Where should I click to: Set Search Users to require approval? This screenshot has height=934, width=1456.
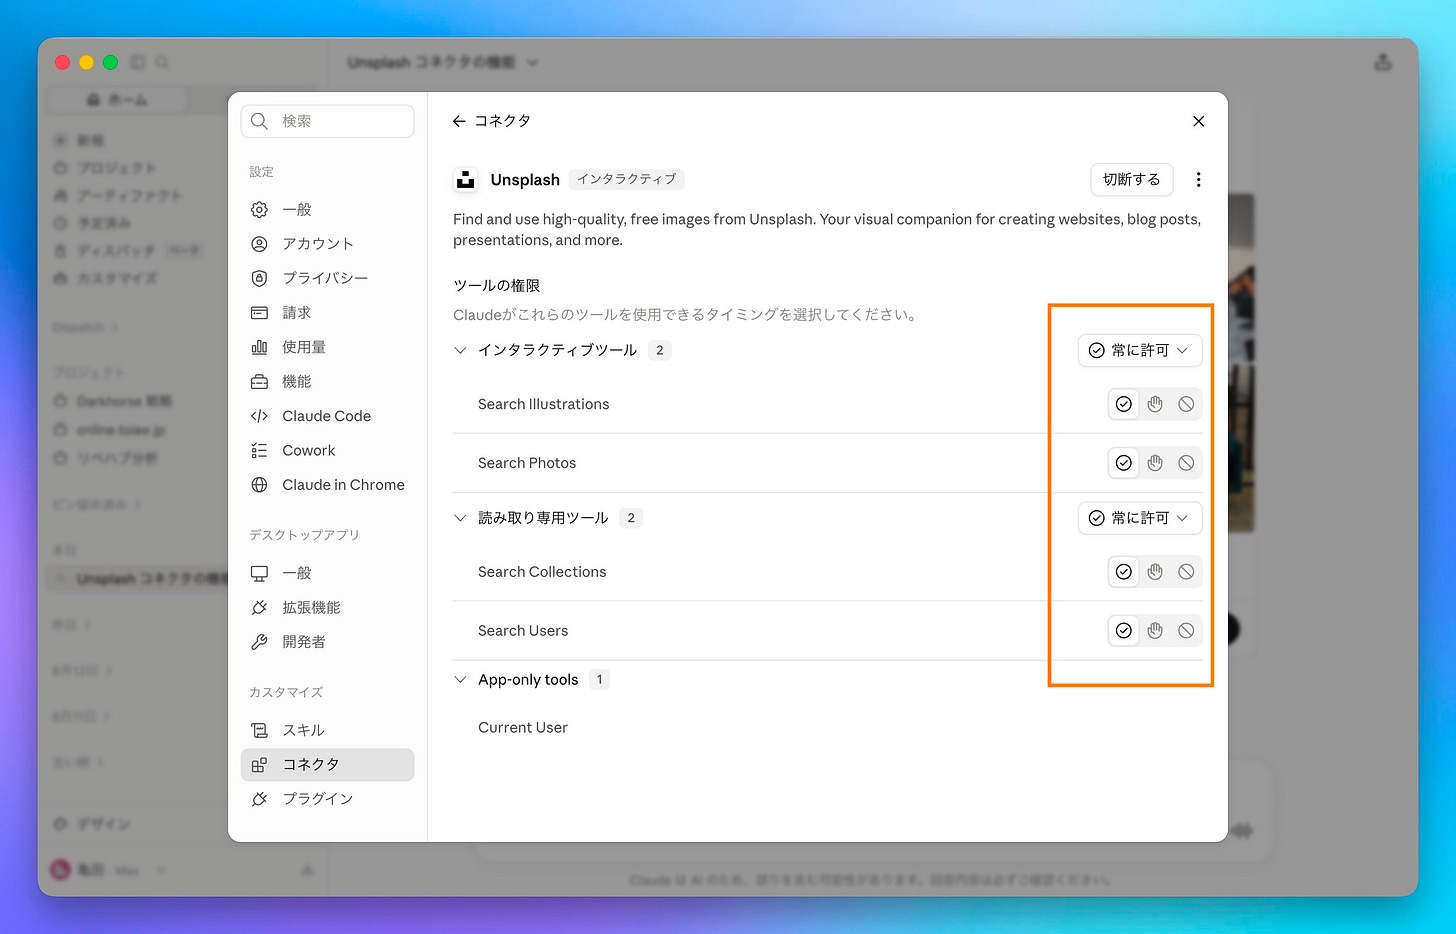point(1155,631)
